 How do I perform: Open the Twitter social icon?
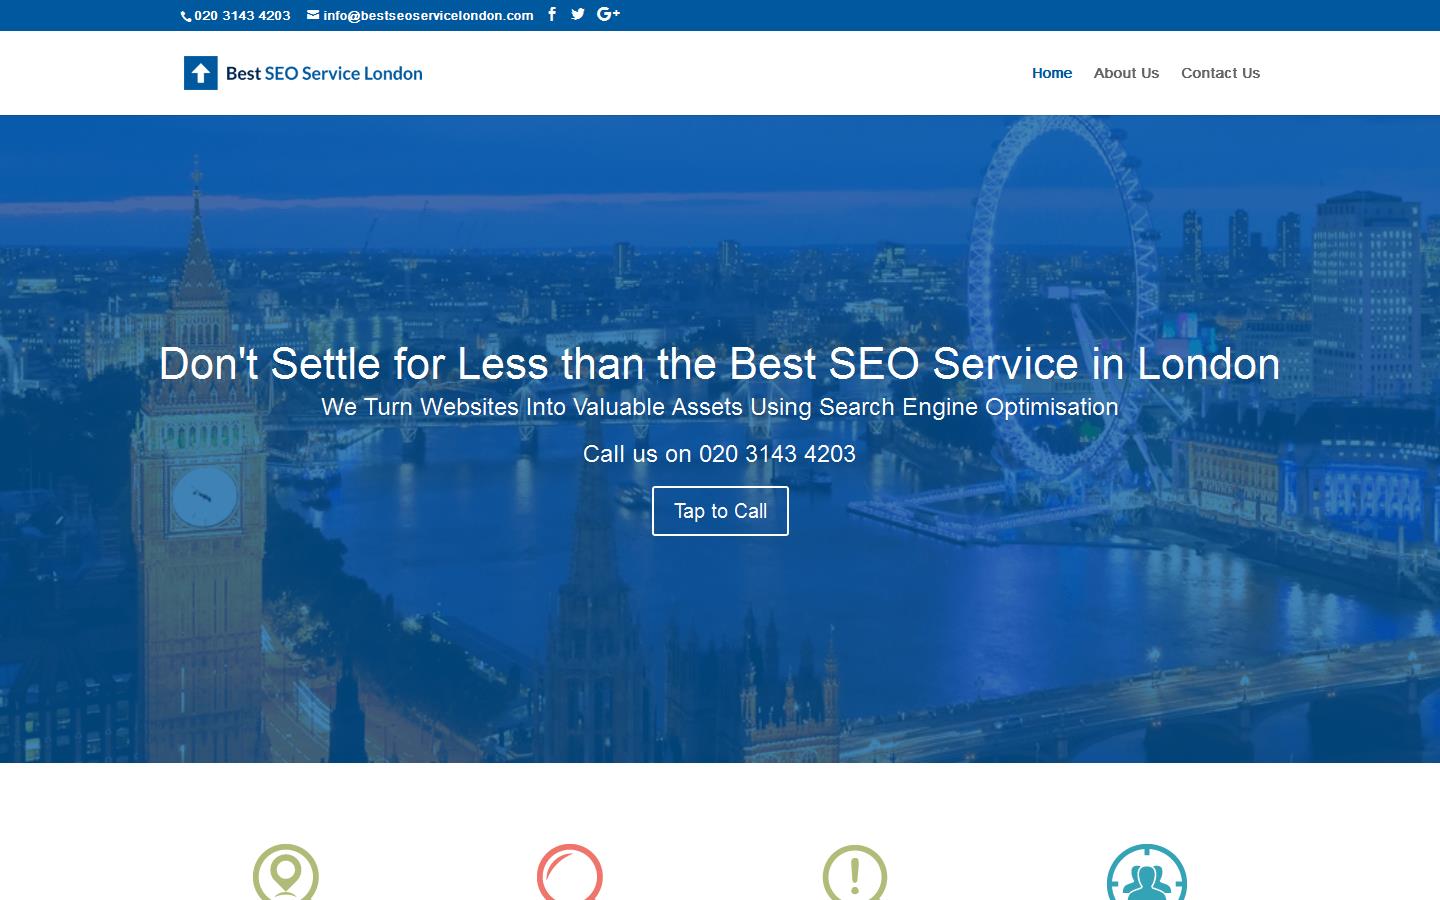(578, 15)
